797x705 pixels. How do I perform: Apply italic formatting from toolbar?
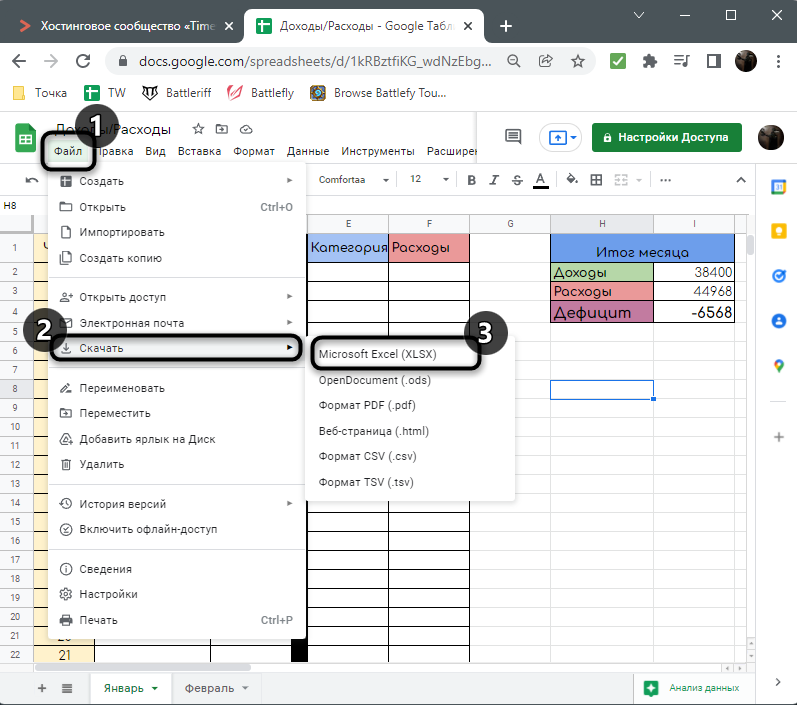[493, 180]
